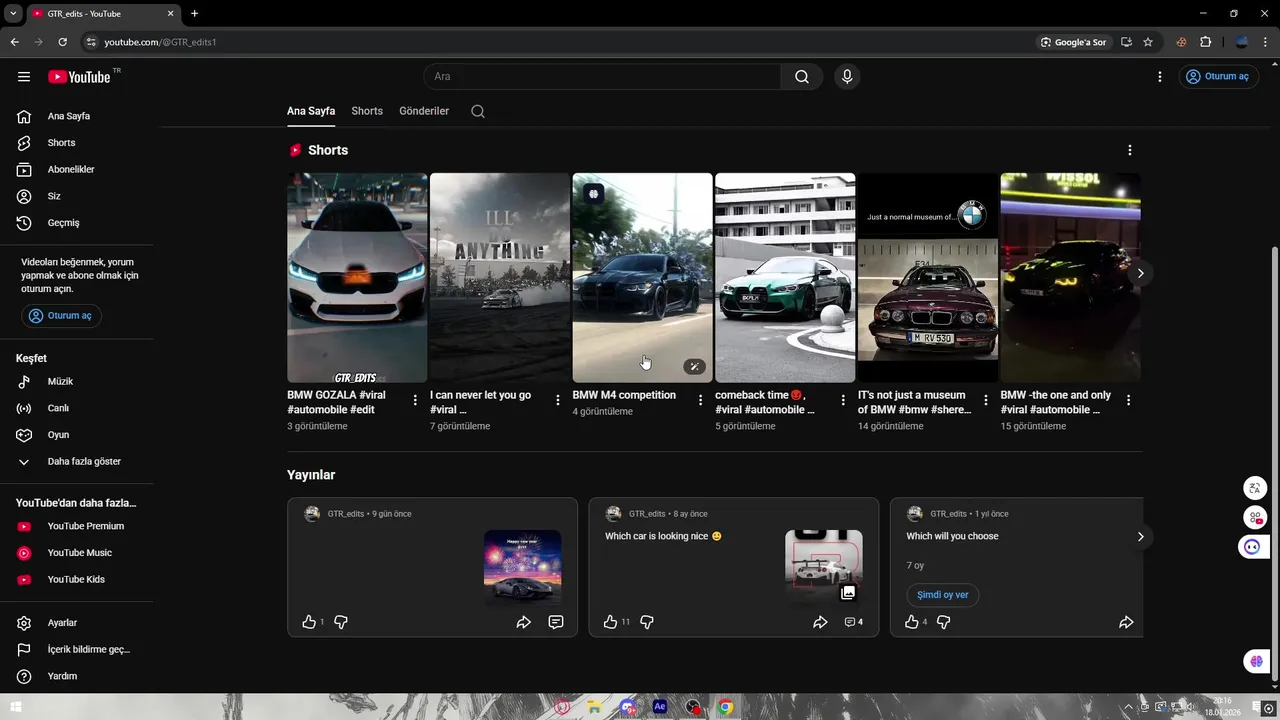This screenshot has width=1280, height=720.
Task: Open Geçmiş in the sidebar
Action: 77,223
